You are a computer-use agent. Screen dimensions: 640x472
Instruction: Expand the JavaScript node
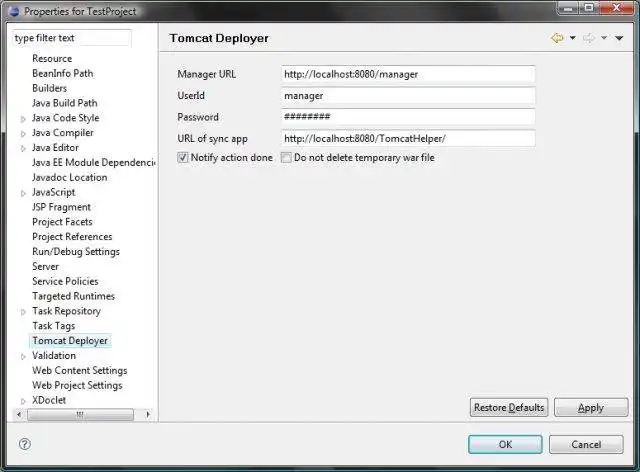[x=23, y=193]
